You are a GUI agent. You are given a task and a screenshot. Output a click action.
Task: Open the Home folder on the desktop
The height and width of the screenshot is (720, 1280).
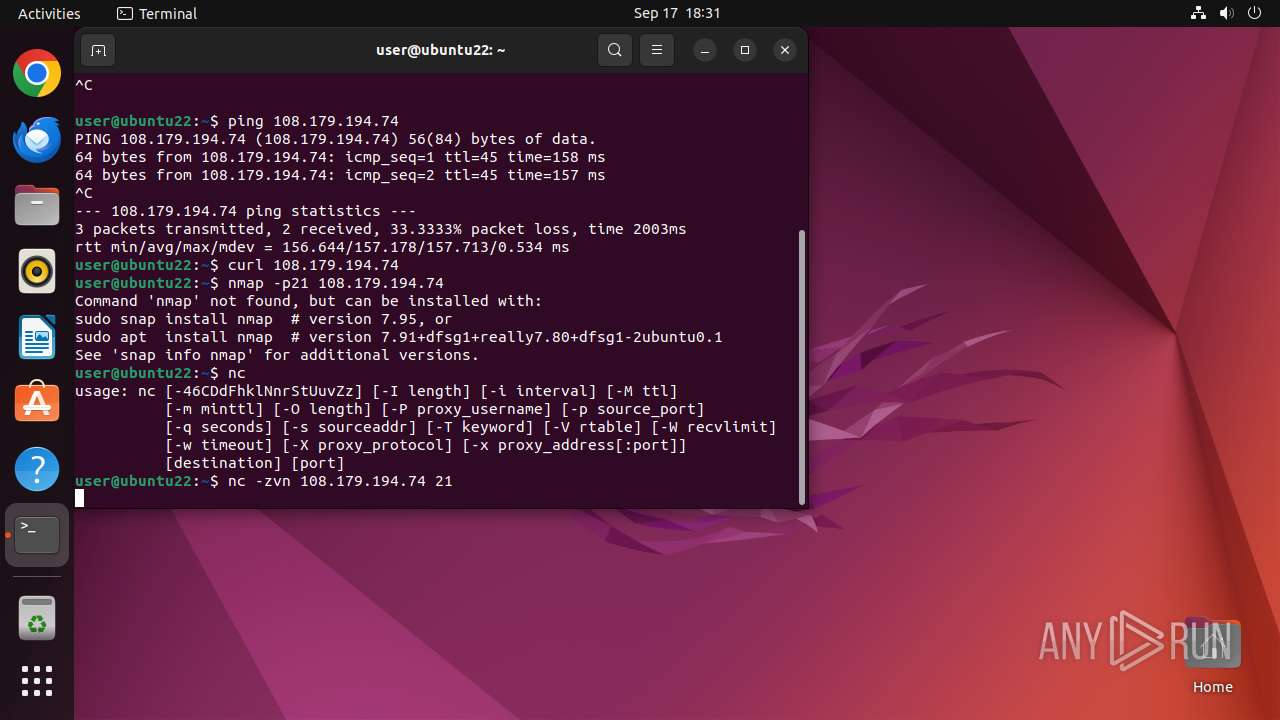(x=1212, y=656)
